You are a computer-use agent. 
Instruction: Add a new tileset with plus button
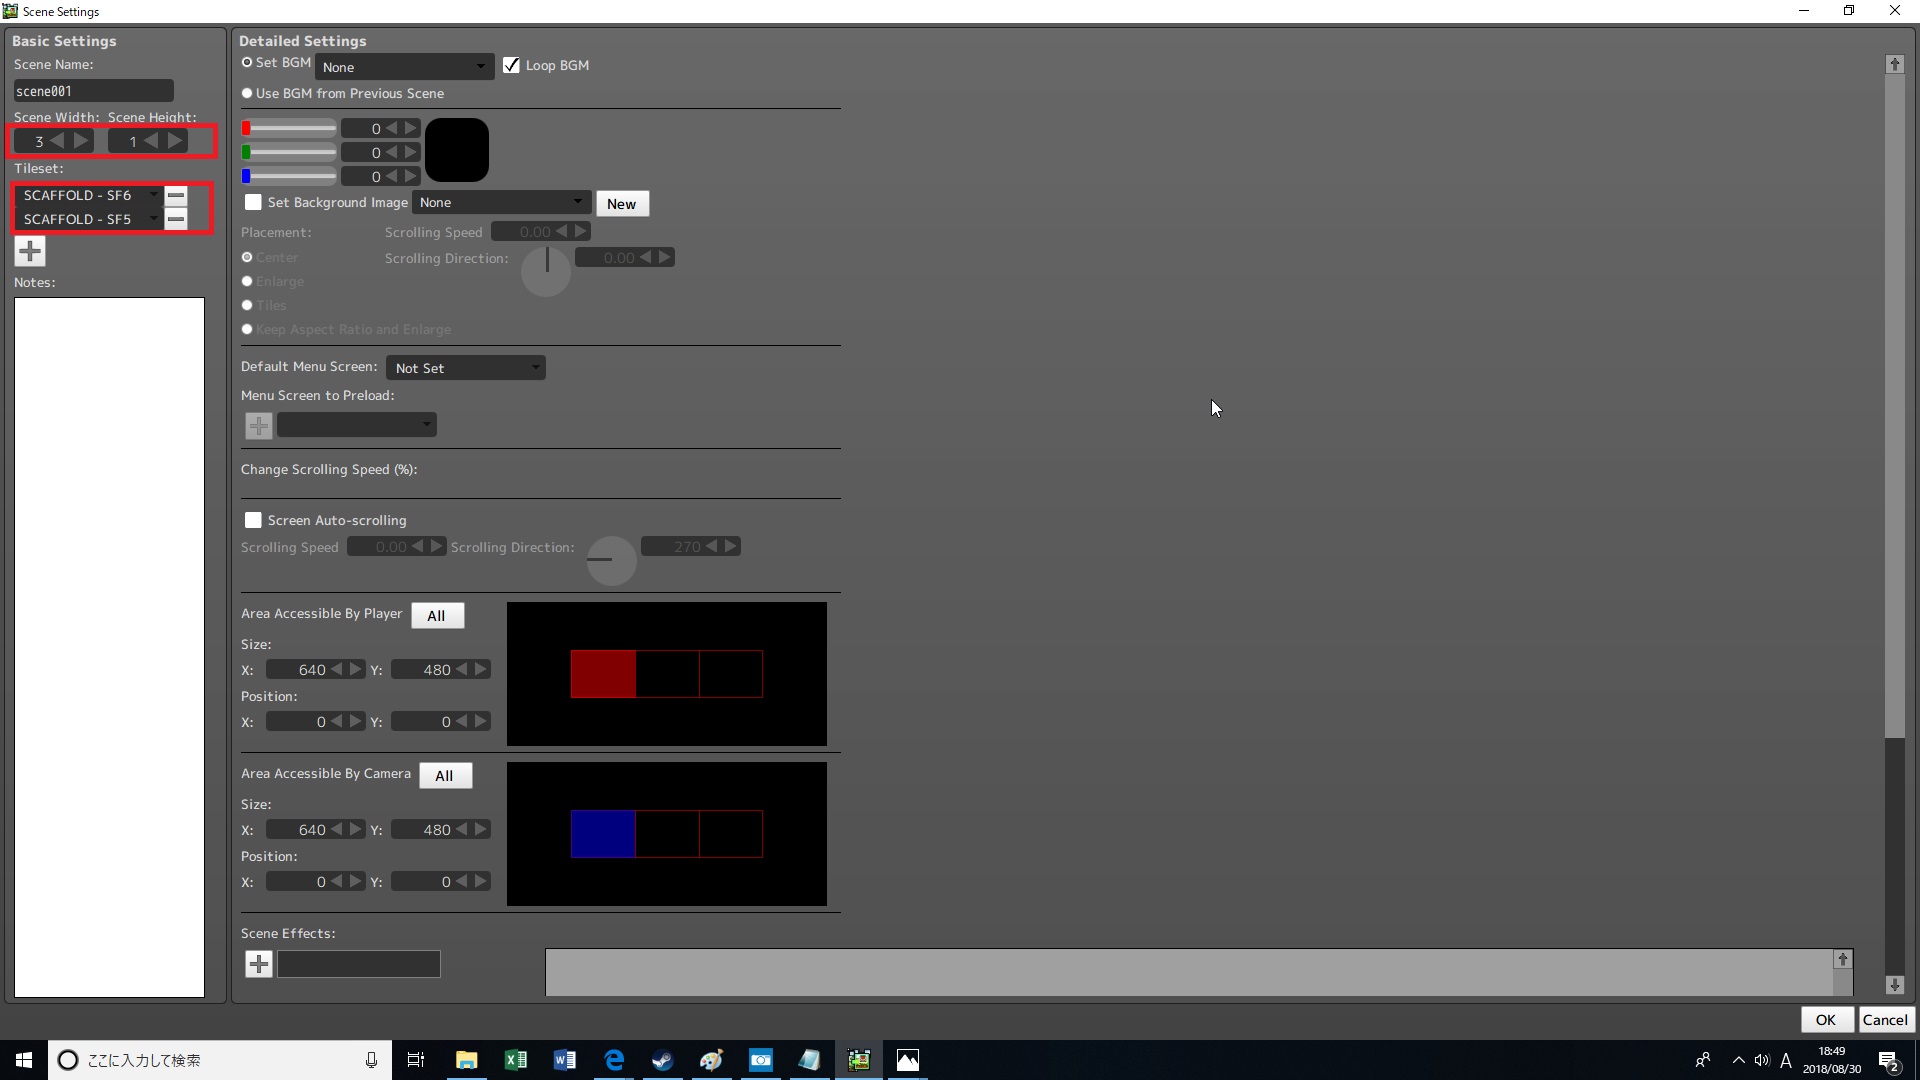click(x=30, y=251)
